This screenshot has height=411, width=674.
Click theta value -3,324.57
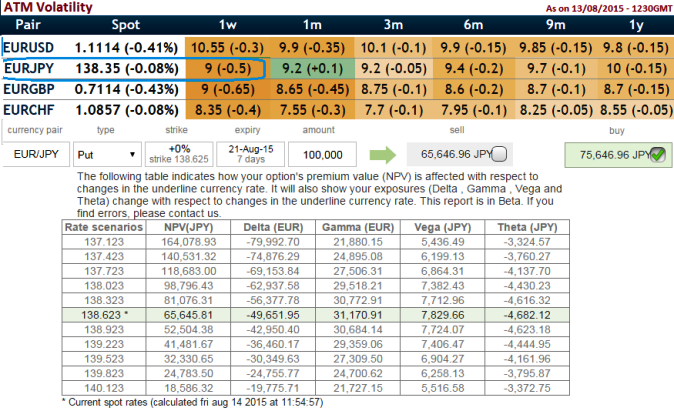[x=527, y=242]
